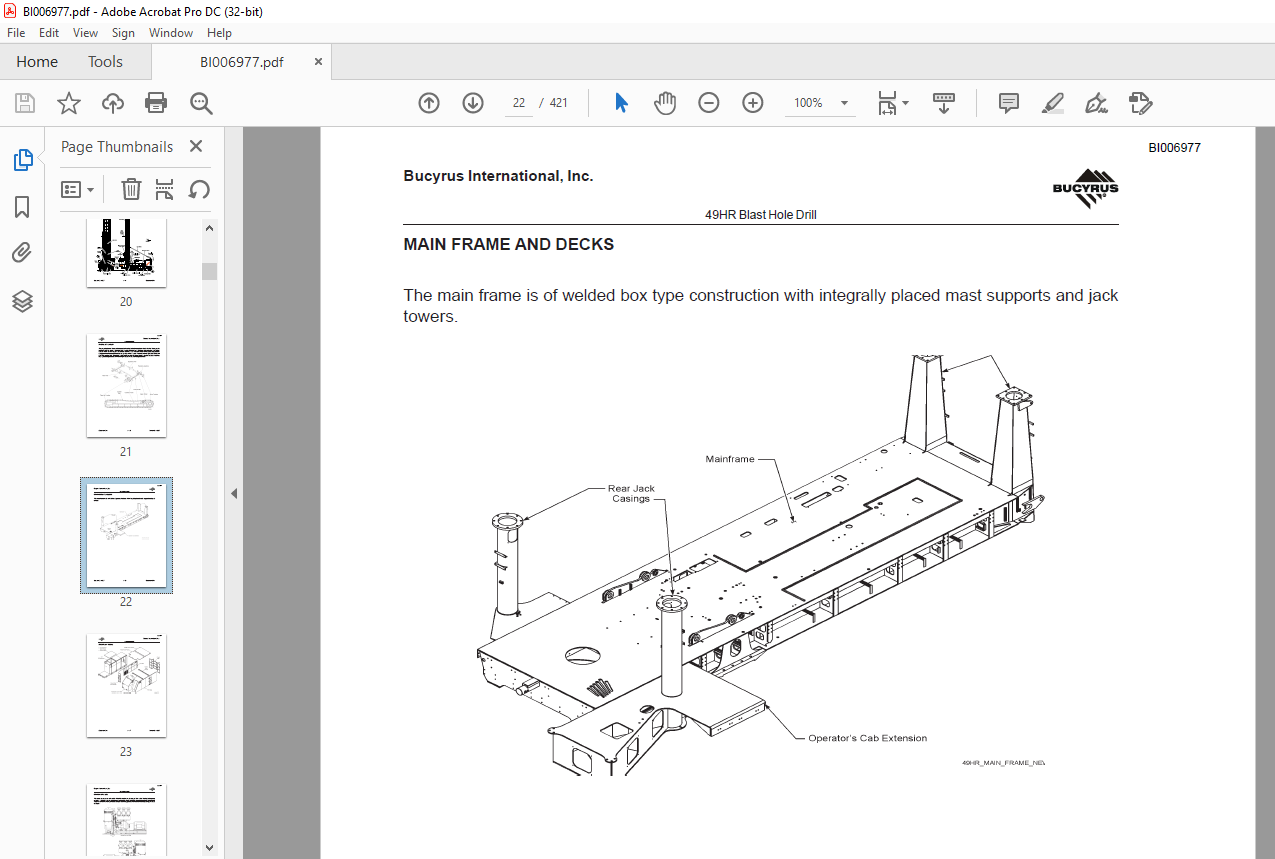Open the Help menu
Image resolution: width=1275 pixels, height=859 pixels.
coord(219,33)
